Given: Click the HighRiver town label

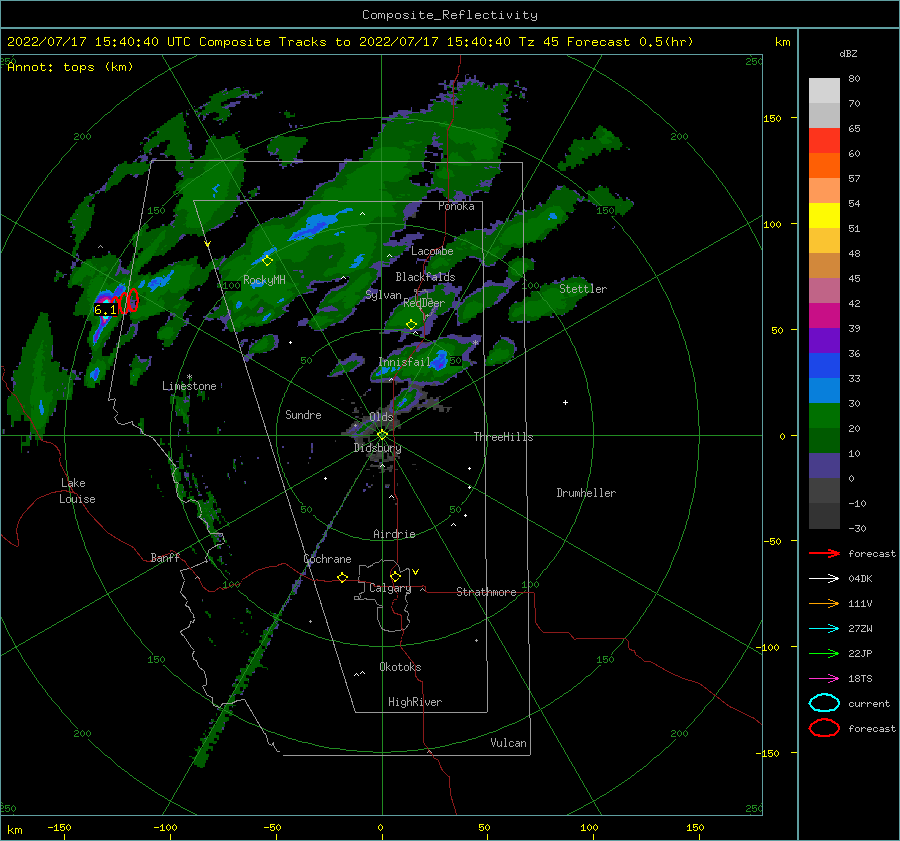Looking at the screenshot, I should click(415, 702).
